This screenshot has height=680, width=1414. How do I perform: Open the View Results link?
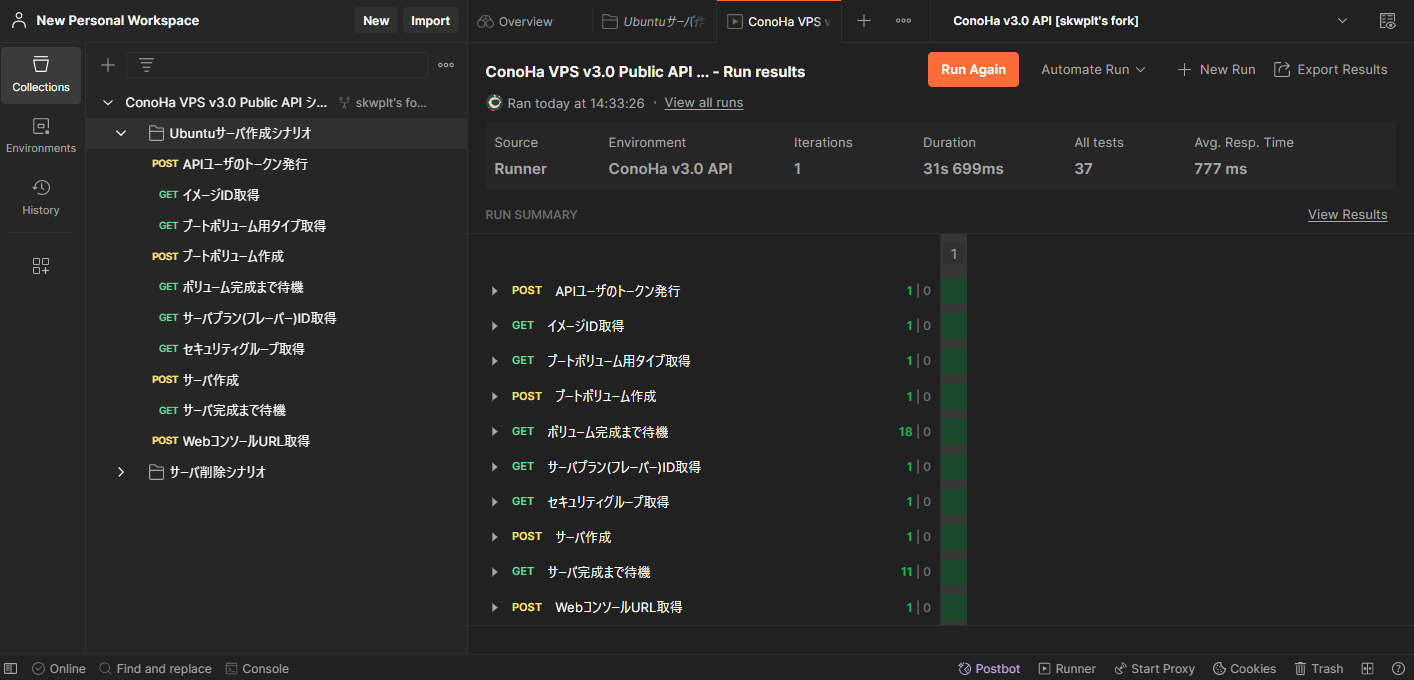pos(1347,214)
